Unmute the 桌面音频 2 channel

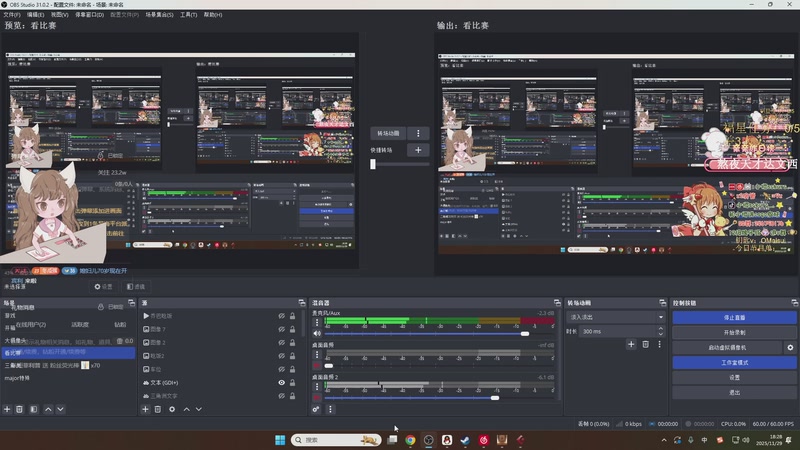(317, 397)
